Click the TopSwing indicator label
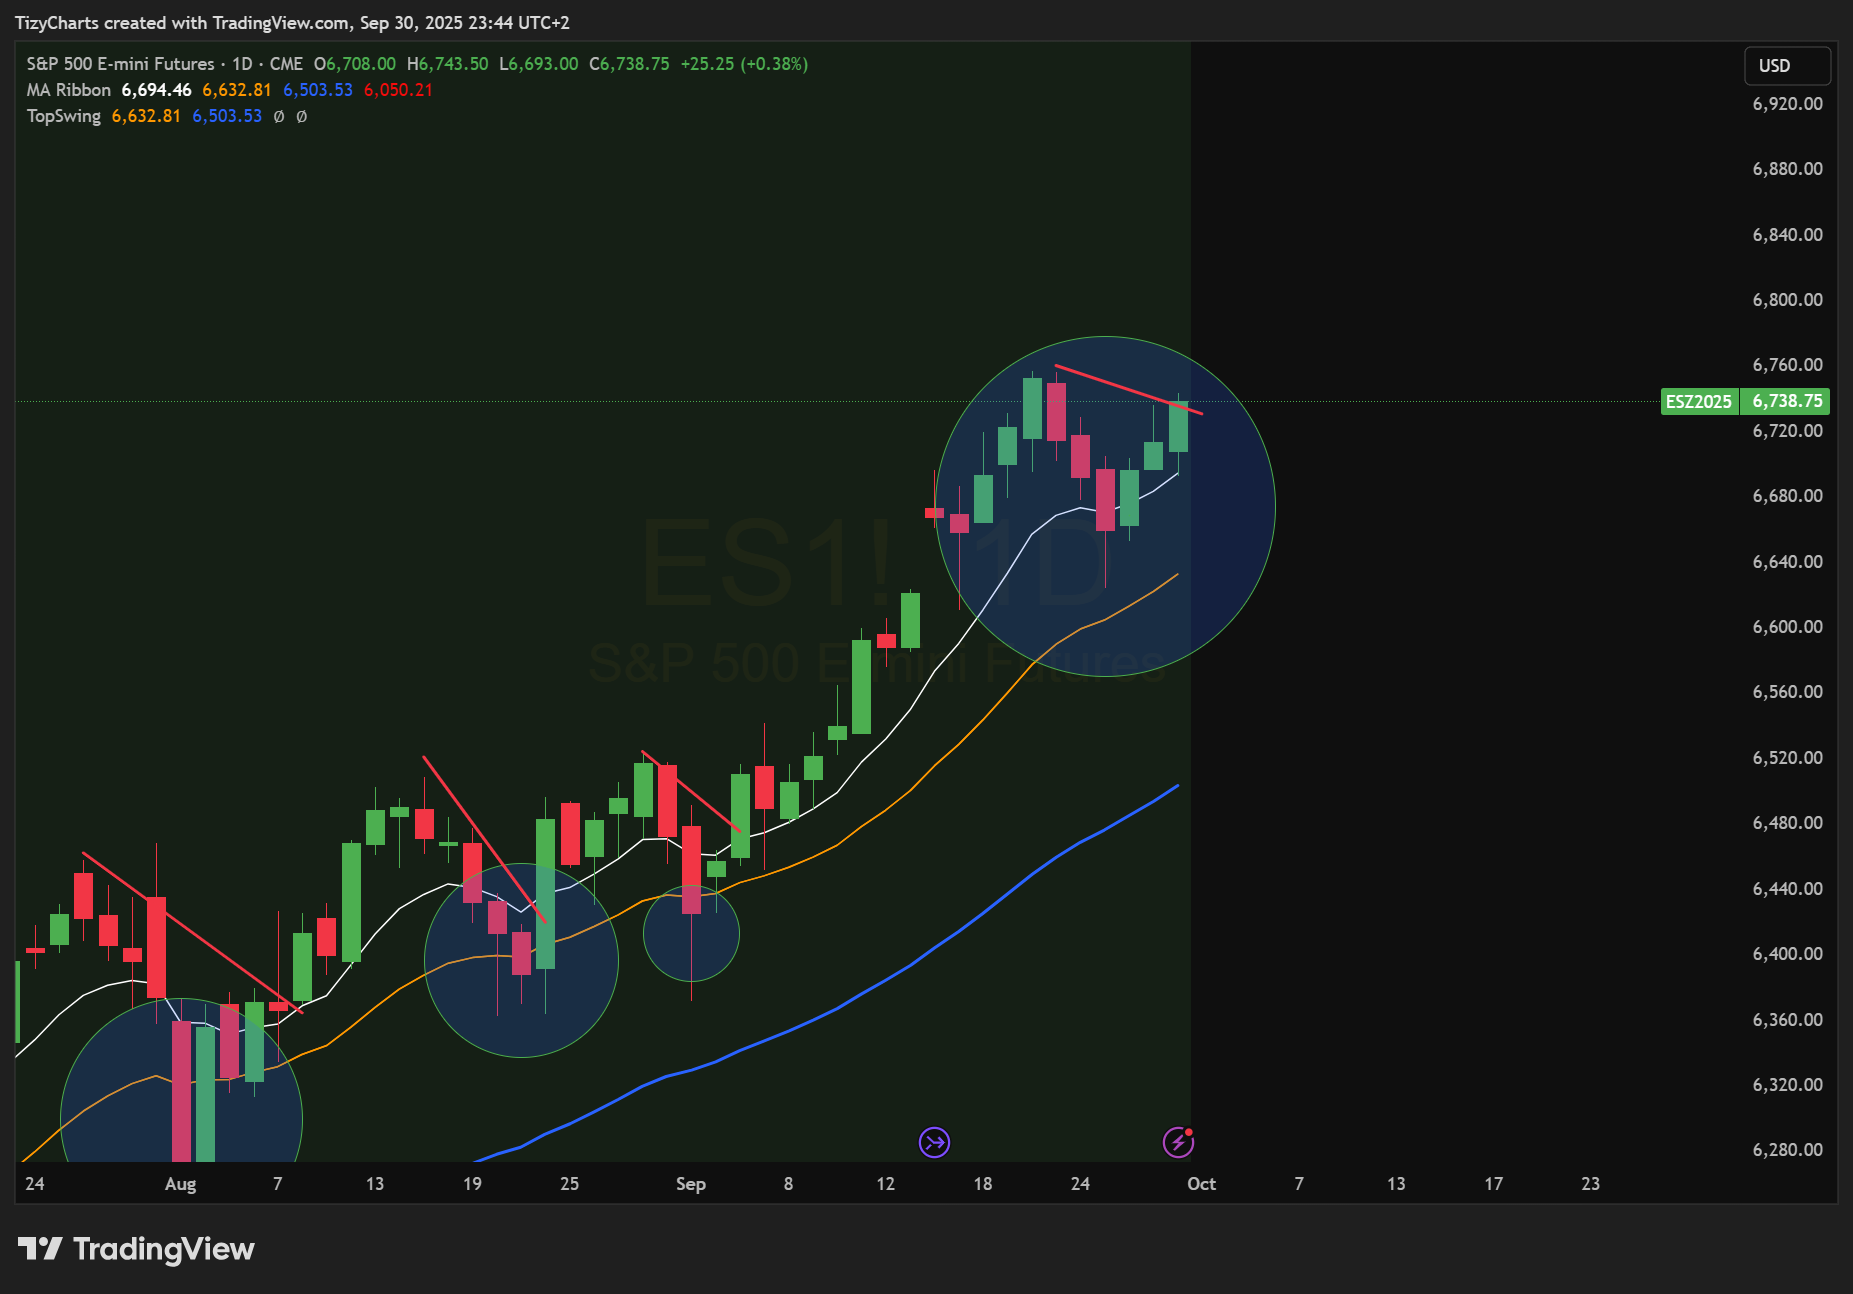The image size is (1853, 1294). [x=64, y=116]
